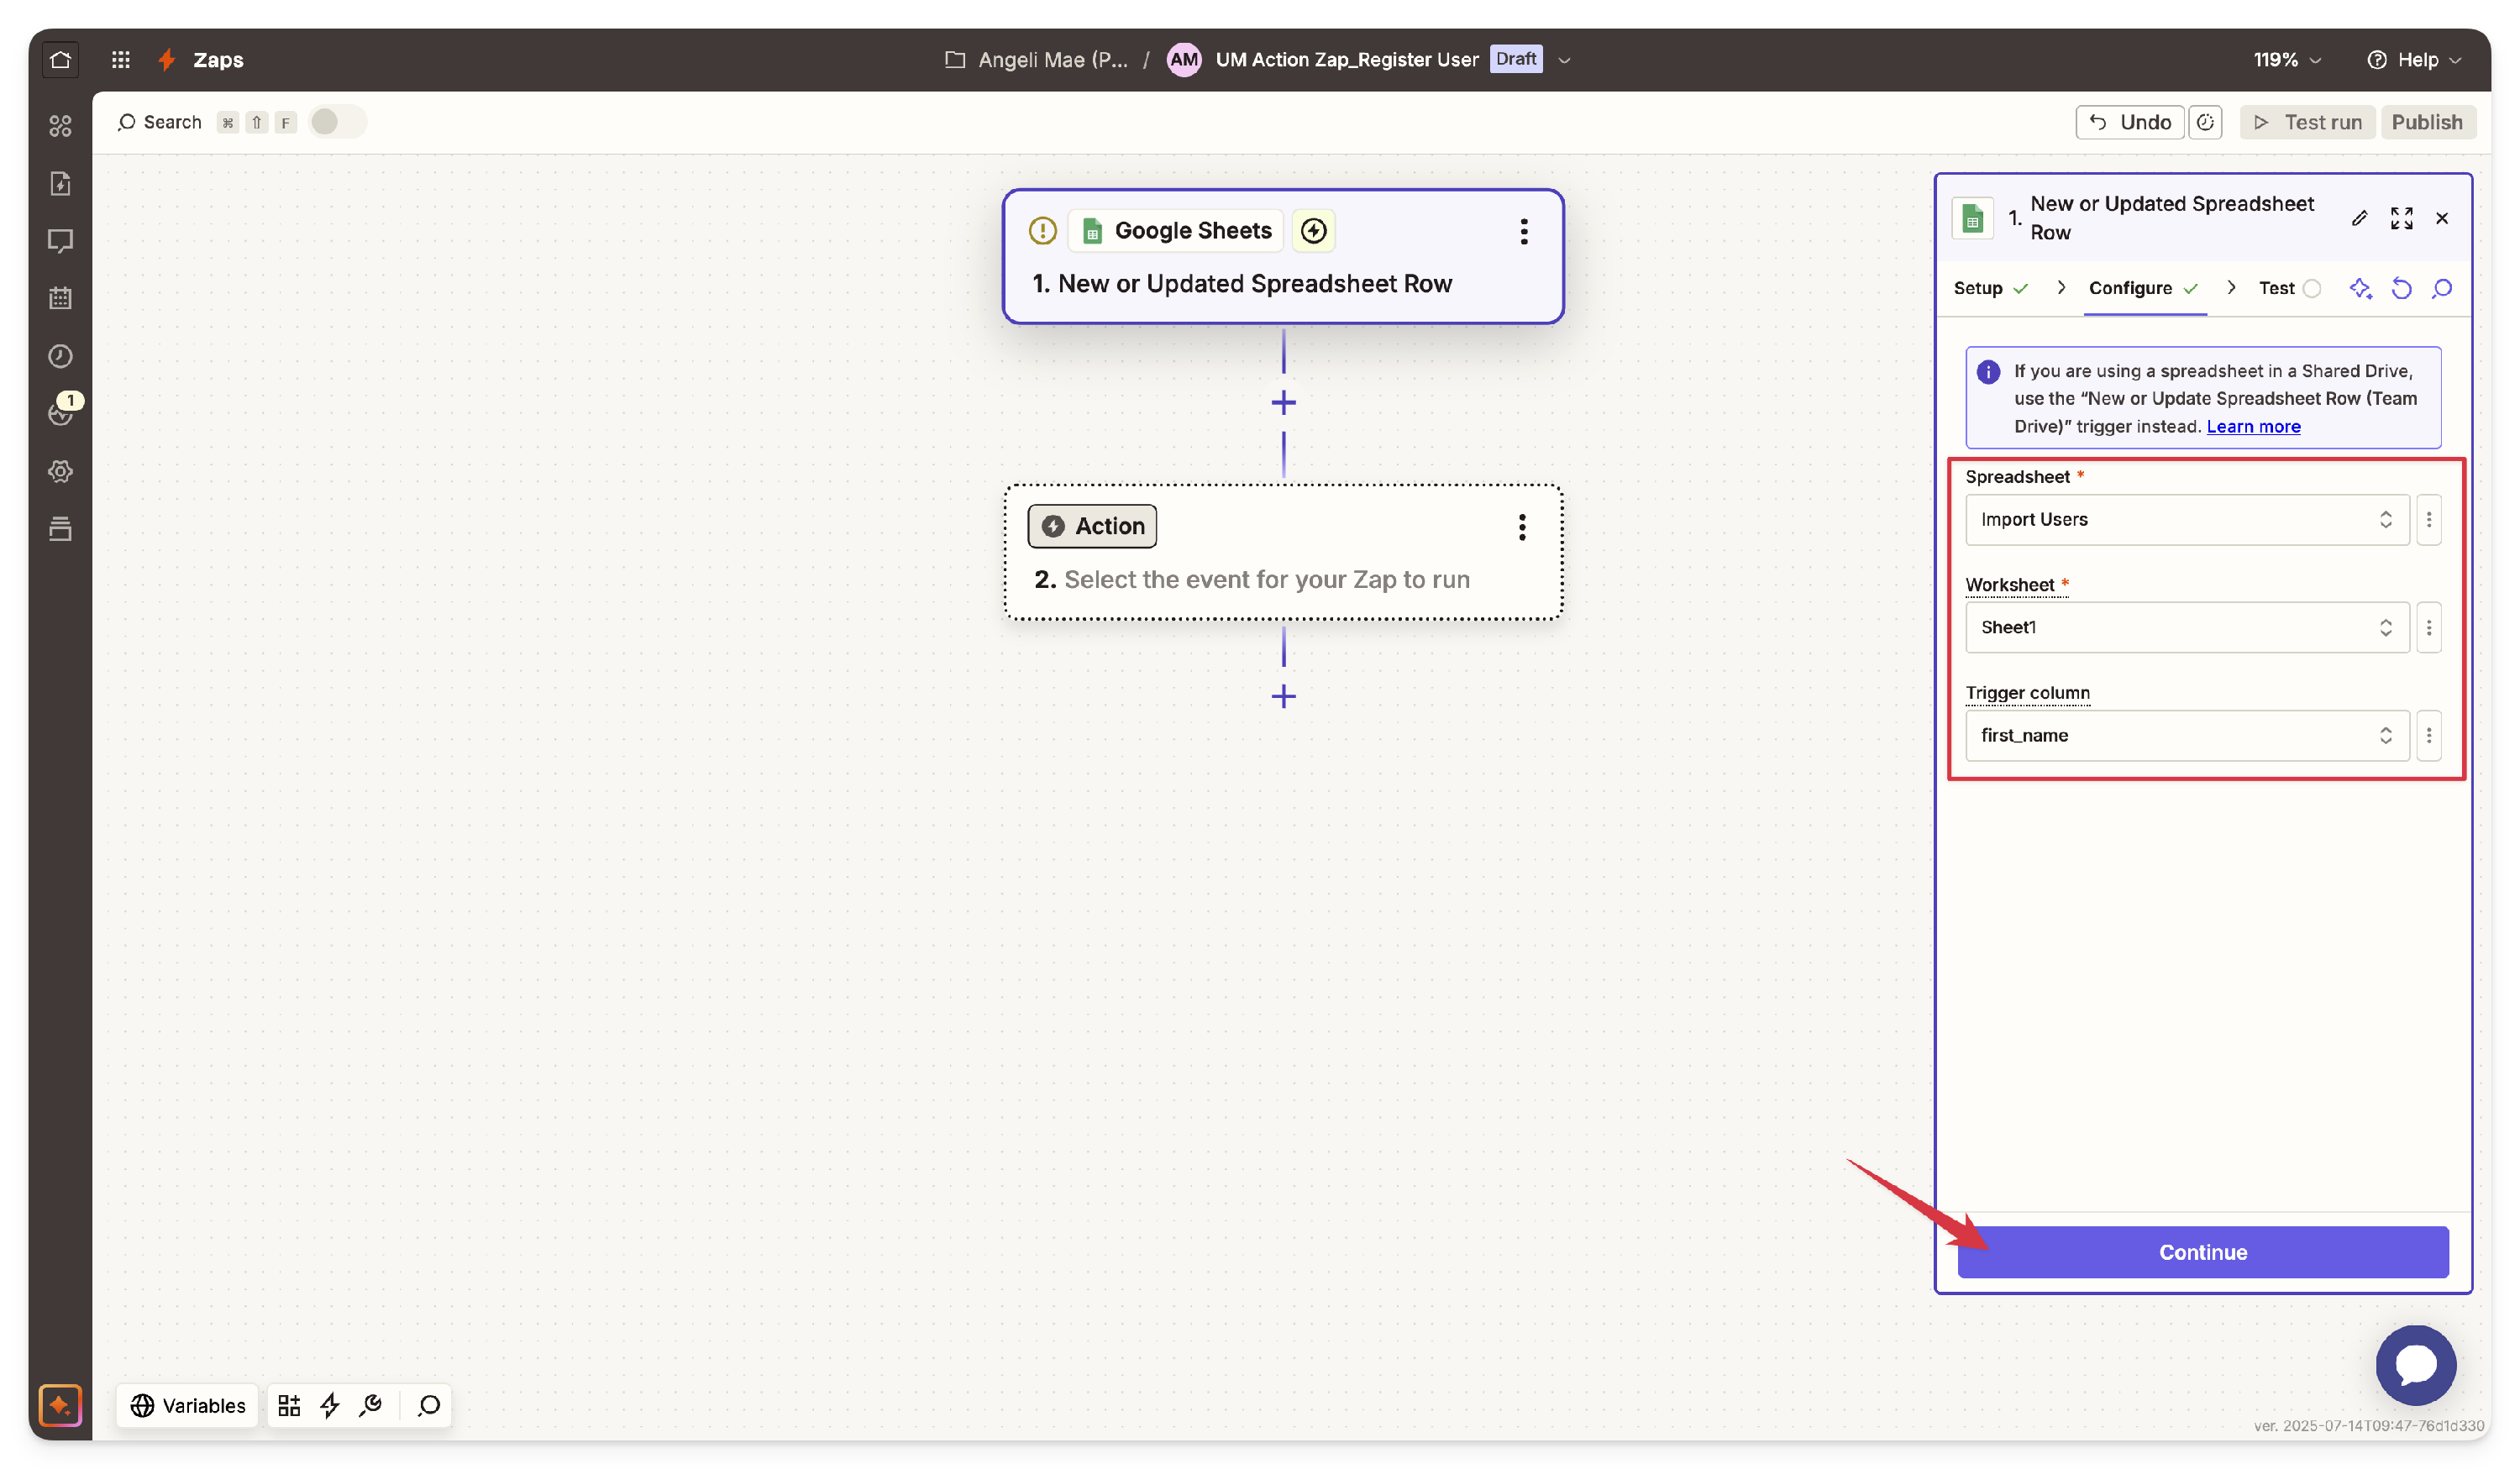Click the wrench tools icon in bottom toolbar

(x=371, y=1405)
